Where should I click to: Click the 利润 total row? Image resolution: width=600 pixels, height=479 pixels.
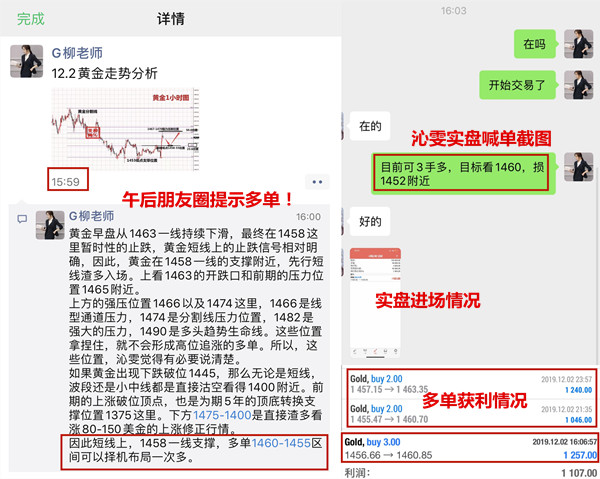tap(470, 473)
